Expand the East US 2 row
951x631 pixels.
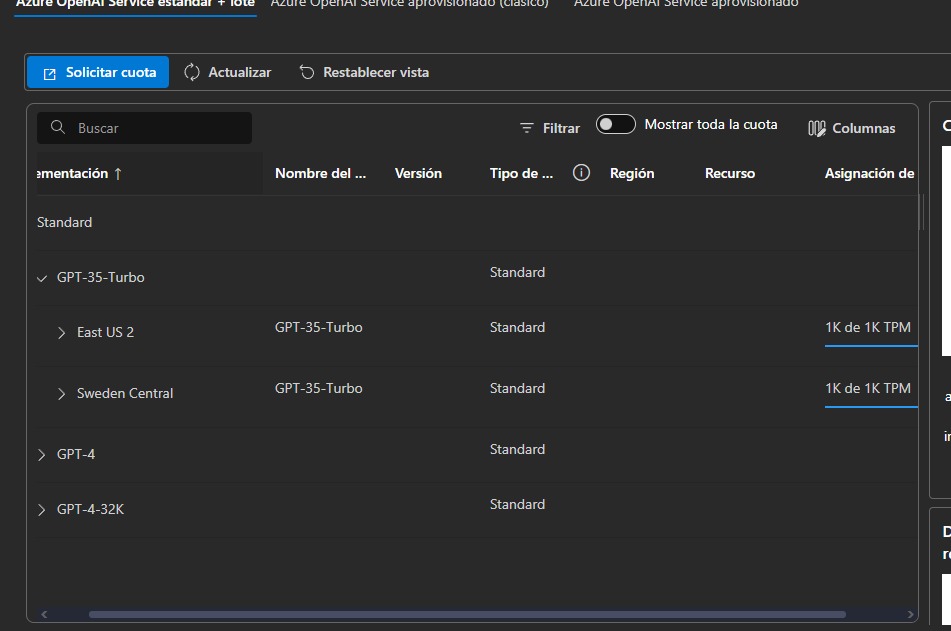click(61, 332)
